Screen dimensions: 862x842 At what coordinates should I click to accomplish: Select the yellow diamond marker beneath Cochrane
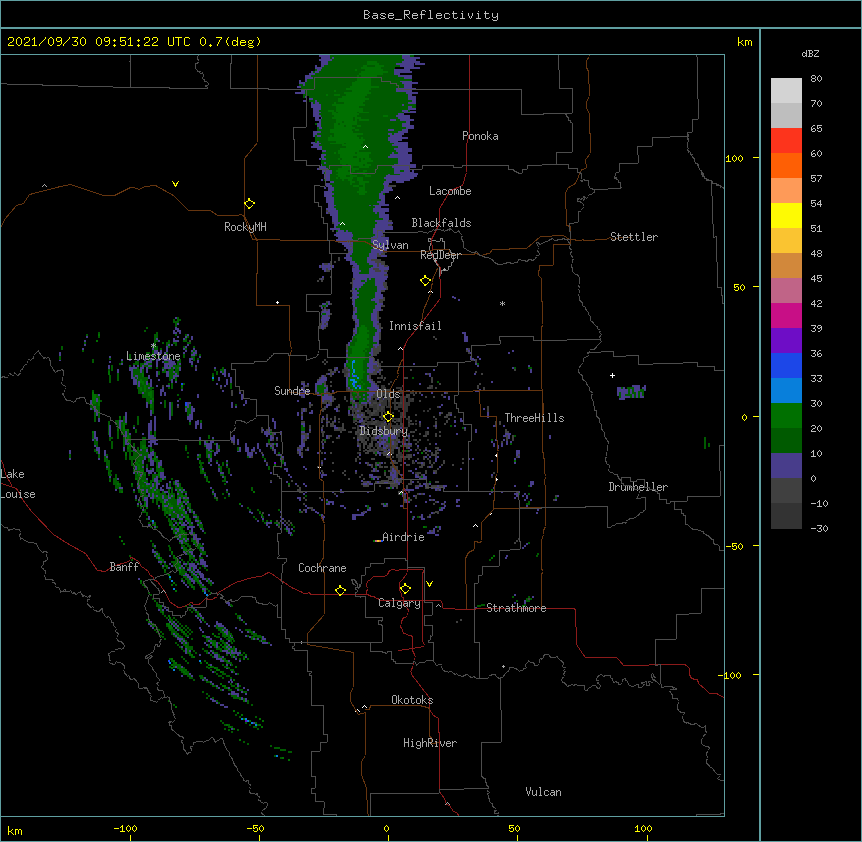pyautogui.click(x=340, y=590)
